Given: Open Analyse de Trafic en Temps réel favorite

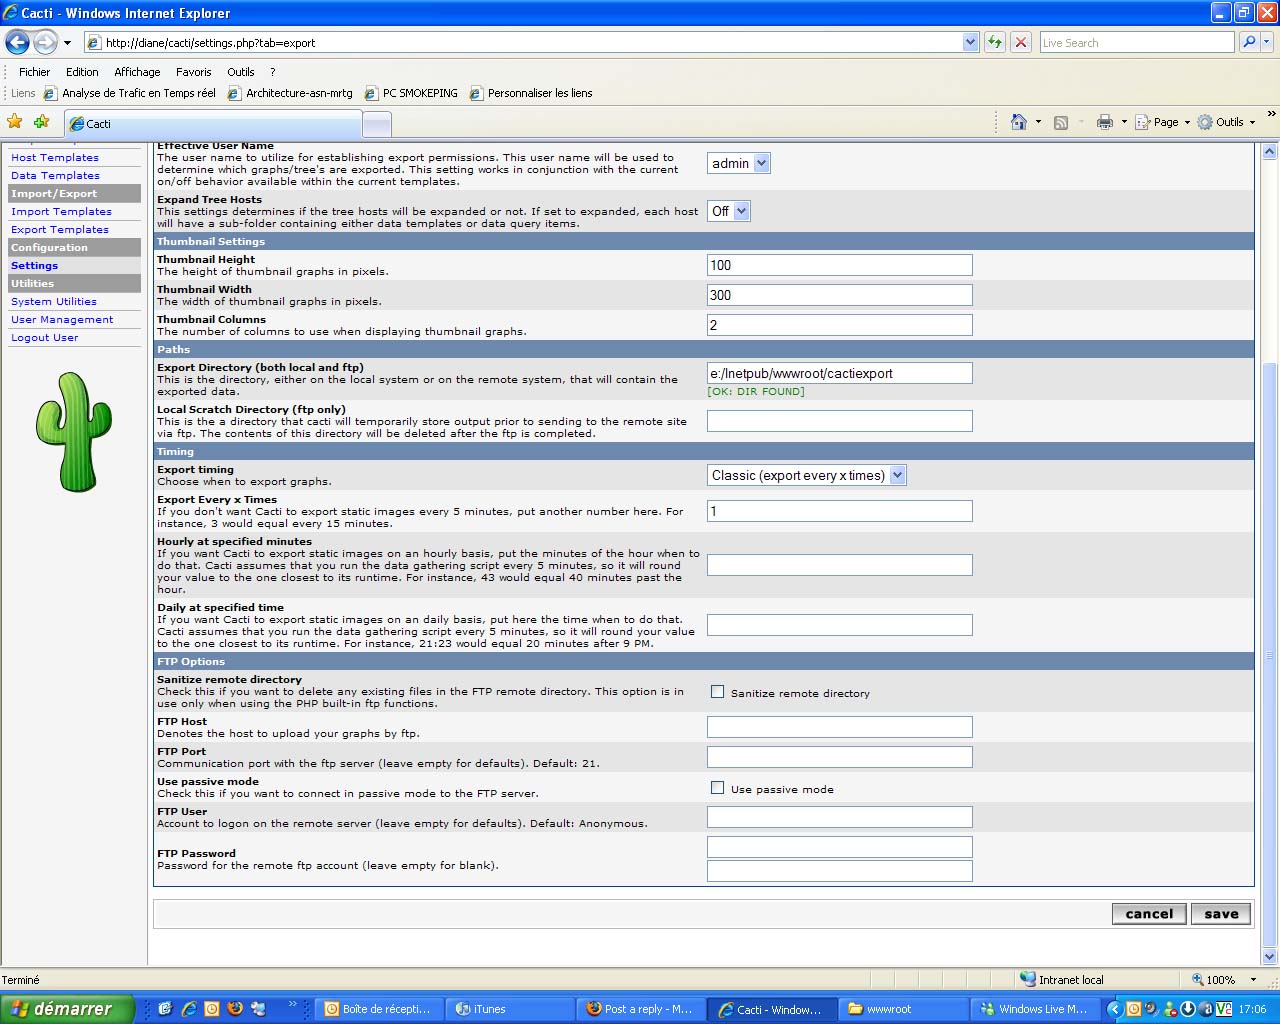Looking at the screenshot, I should [129, 93].
